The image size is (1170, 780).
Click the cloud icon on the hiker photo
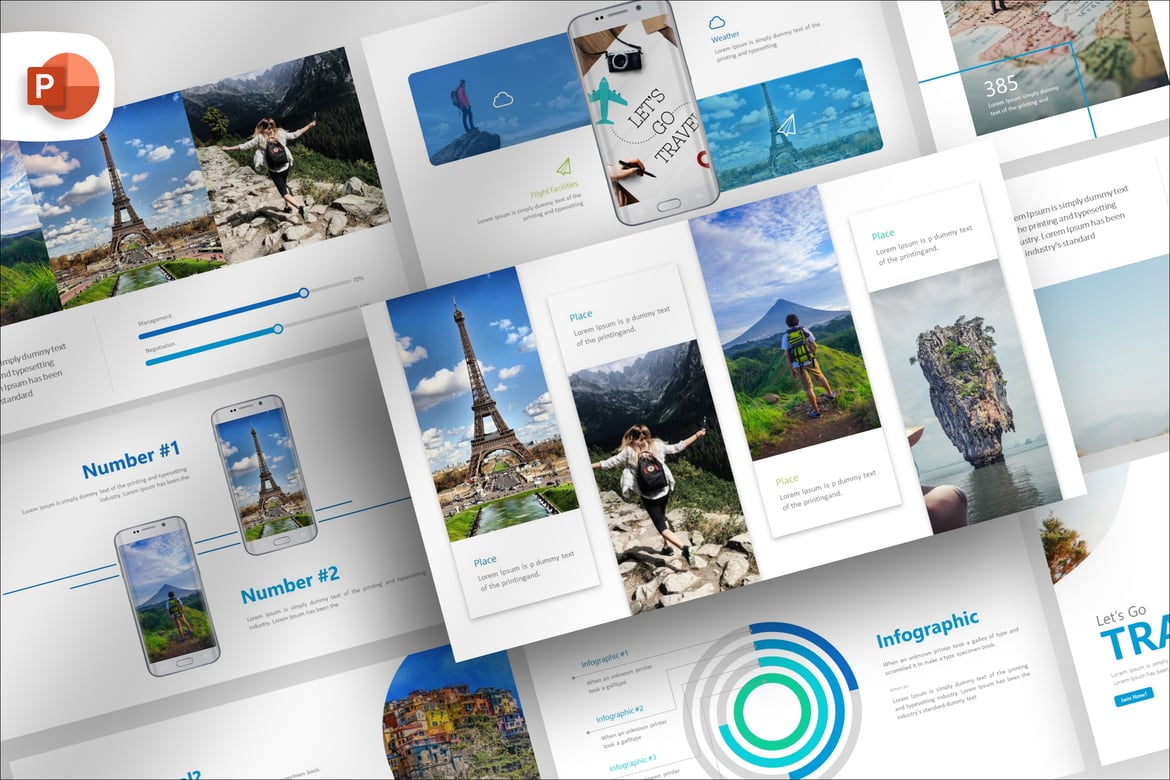[503, 99]
